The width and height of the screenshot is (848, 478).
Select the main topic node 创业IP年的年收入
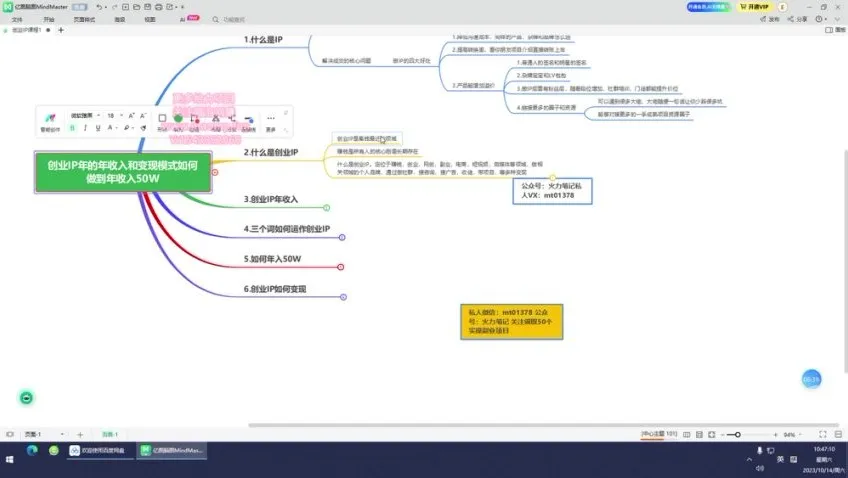[123, 172]
